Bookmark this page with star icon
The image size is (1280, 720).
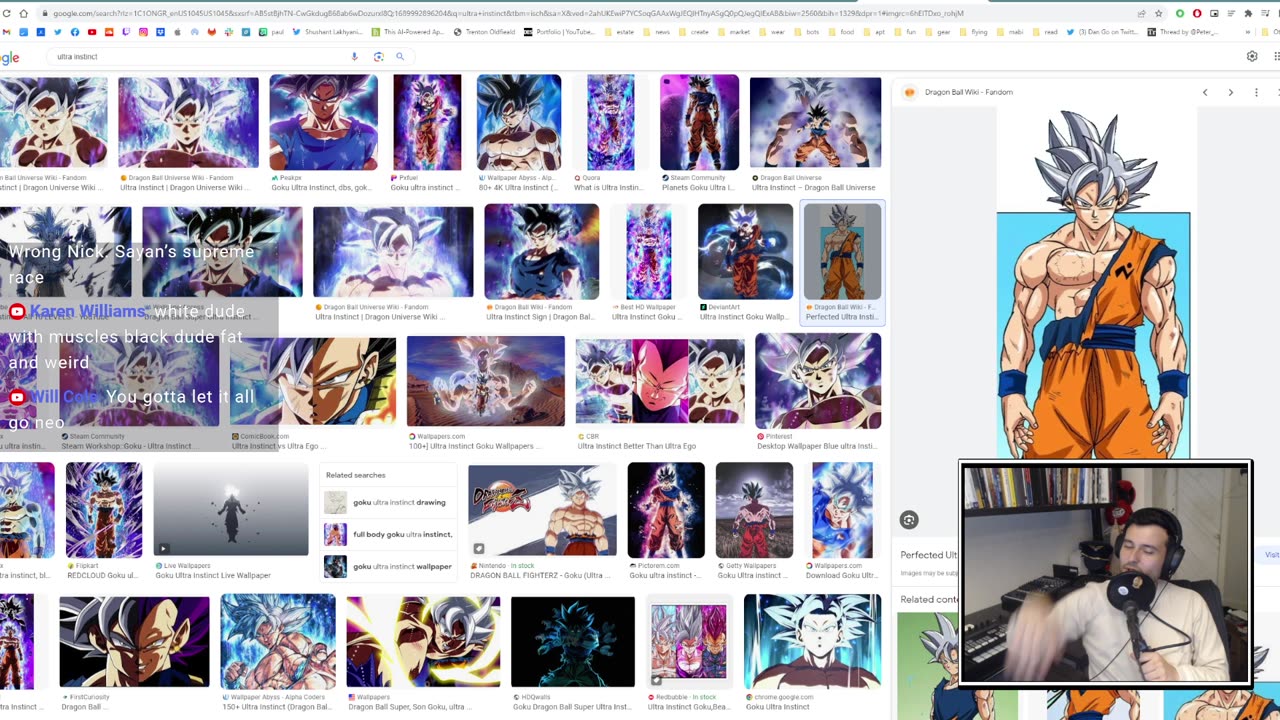click(x=1159, y=14)
